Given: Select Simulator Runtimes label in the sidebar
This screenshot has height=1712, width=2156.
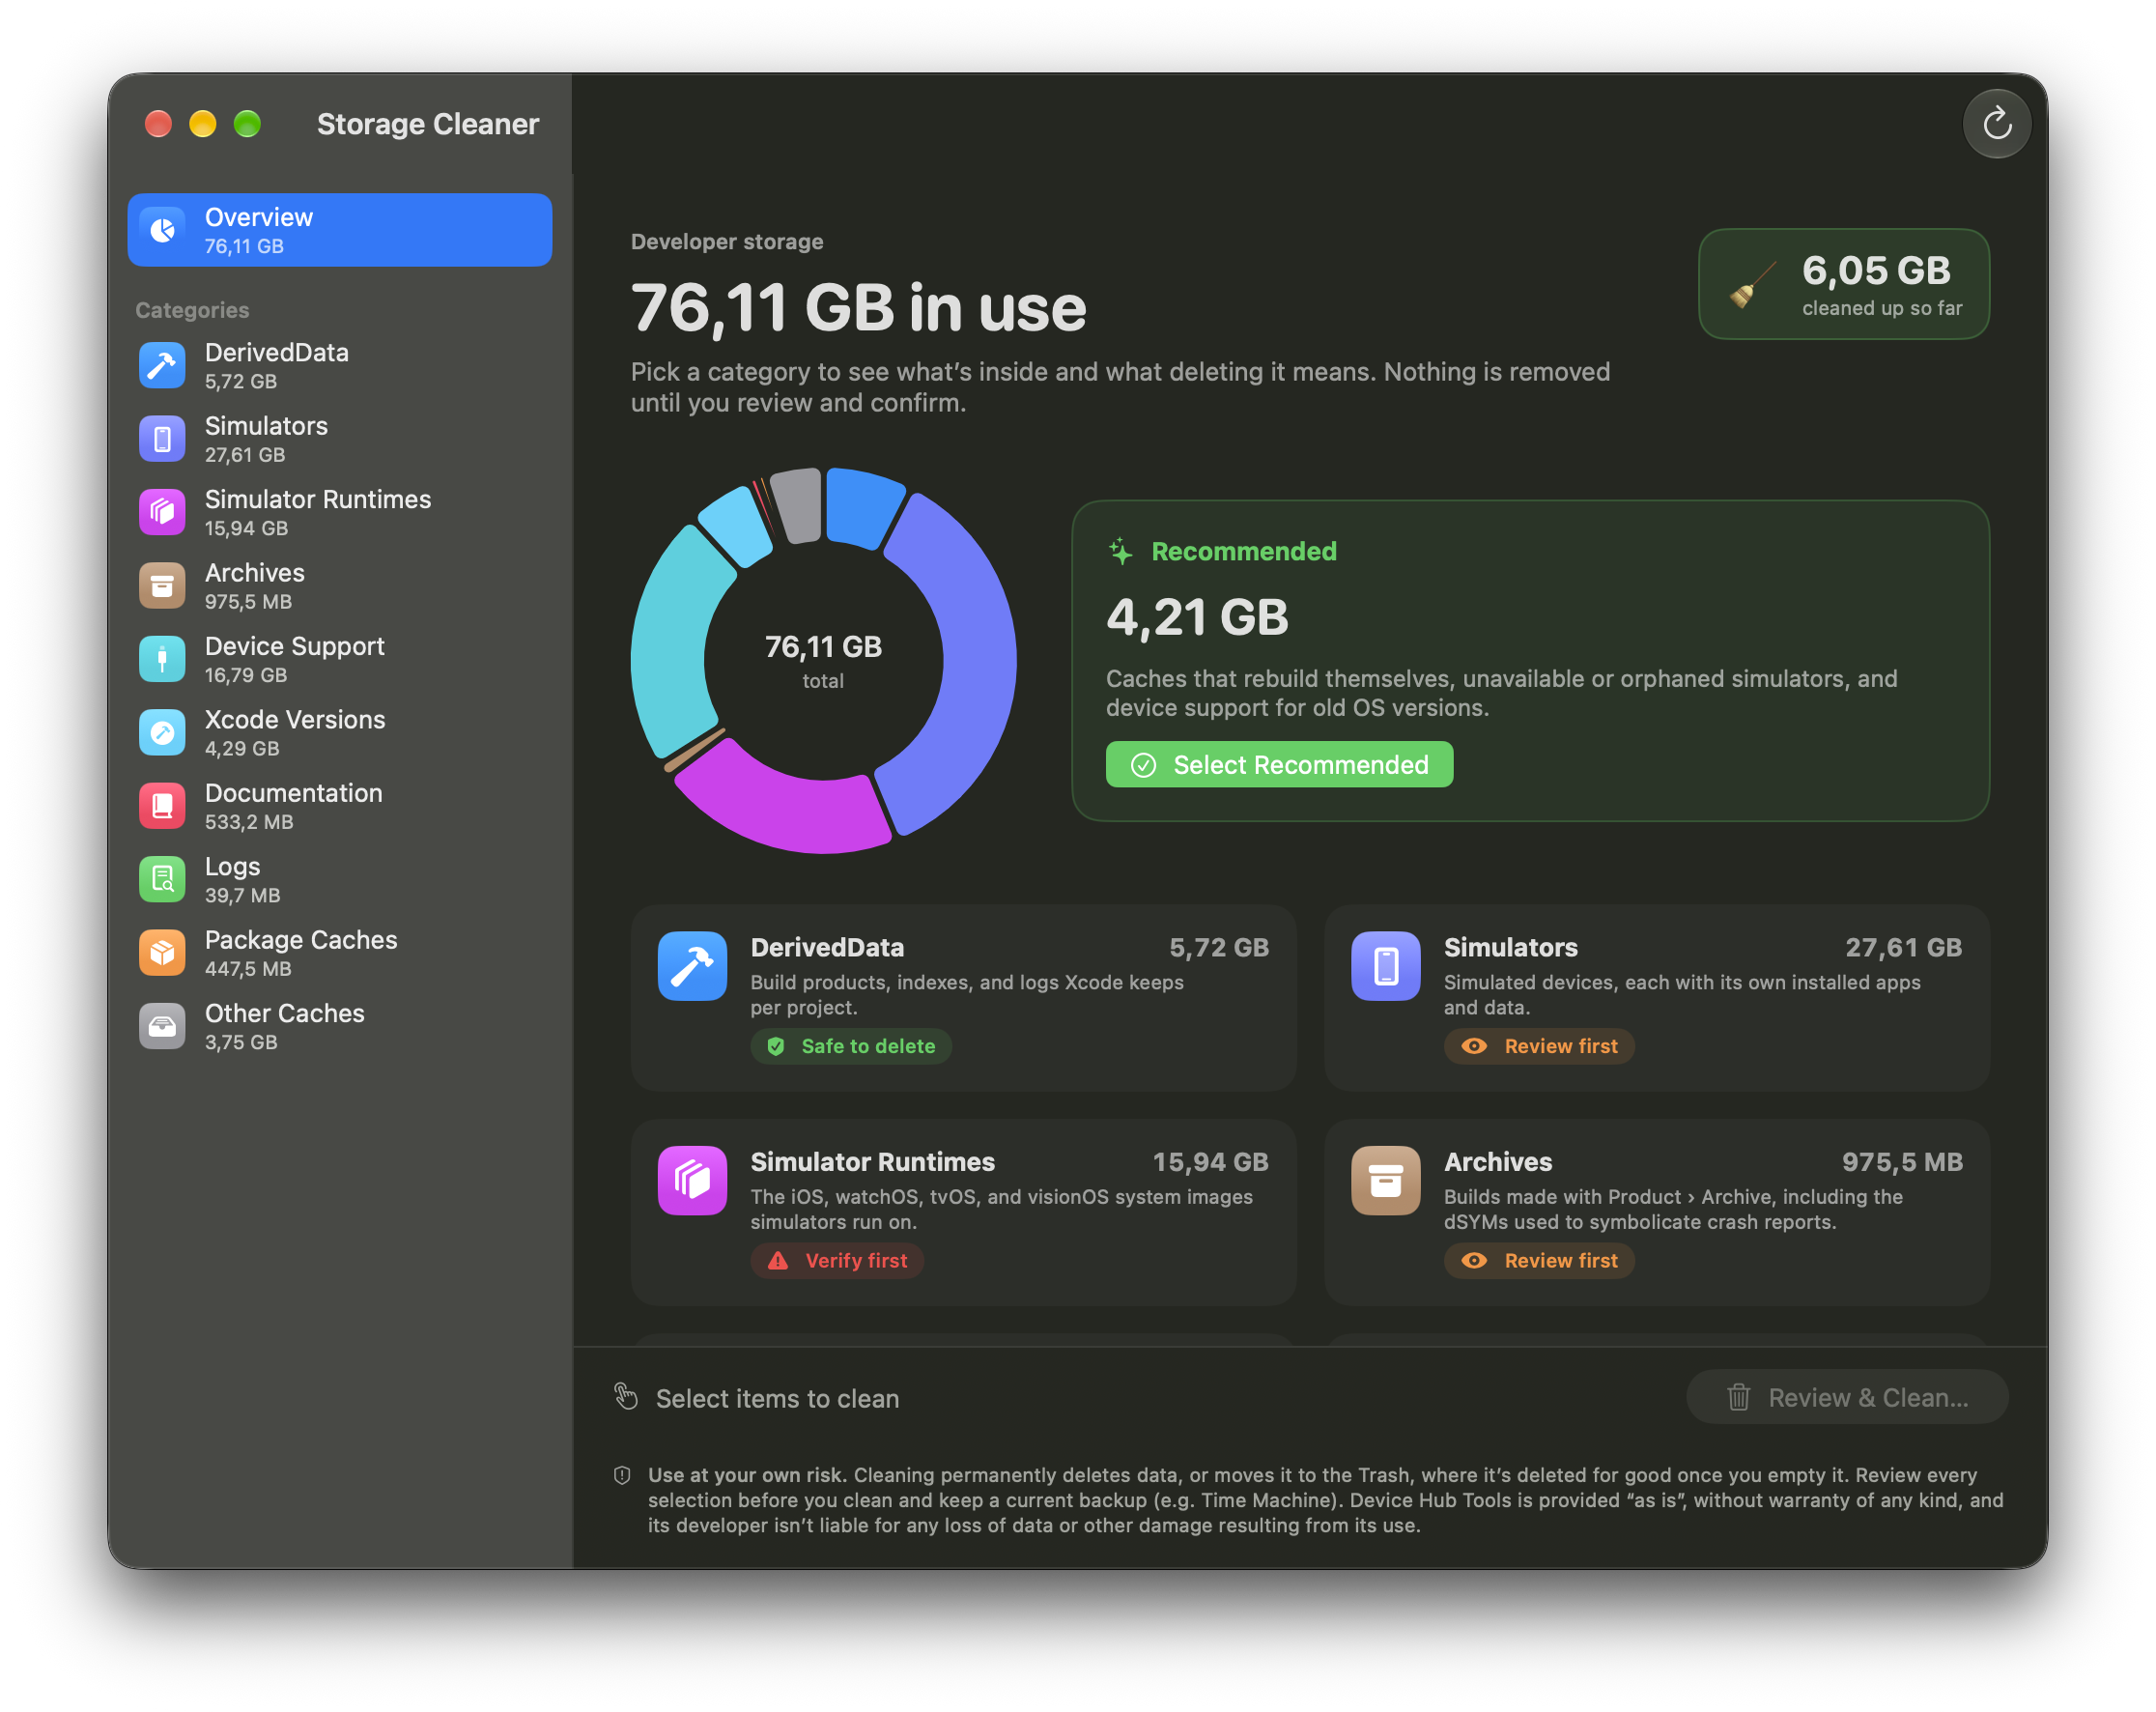Looking at the screenshot, I should 318,499.
